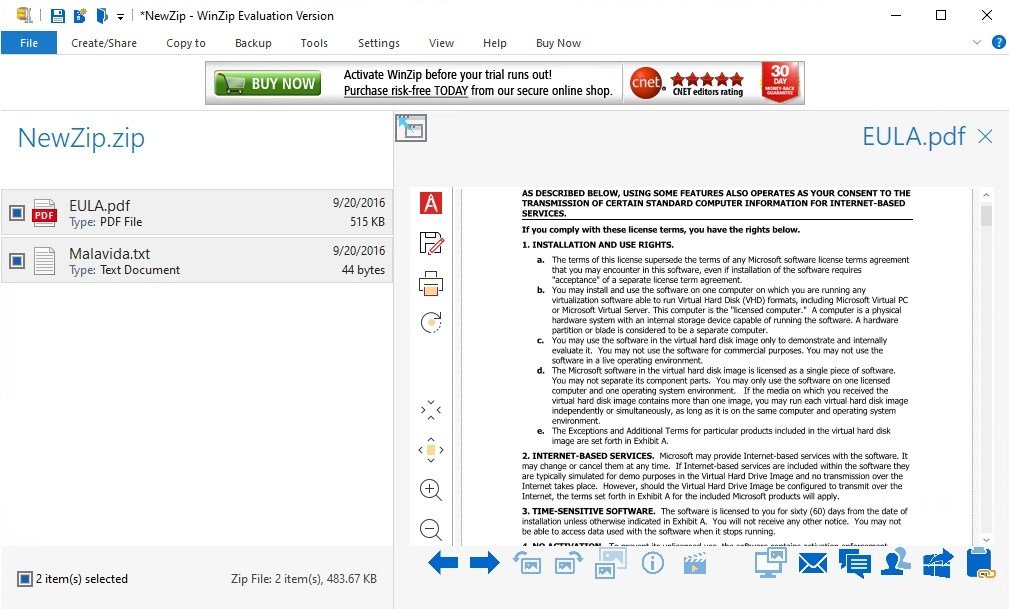The height and width of the screenshot is (609, 1009).
Task: Go to the Settings tab
Action: pyautogui.click(x=378, y=43)
